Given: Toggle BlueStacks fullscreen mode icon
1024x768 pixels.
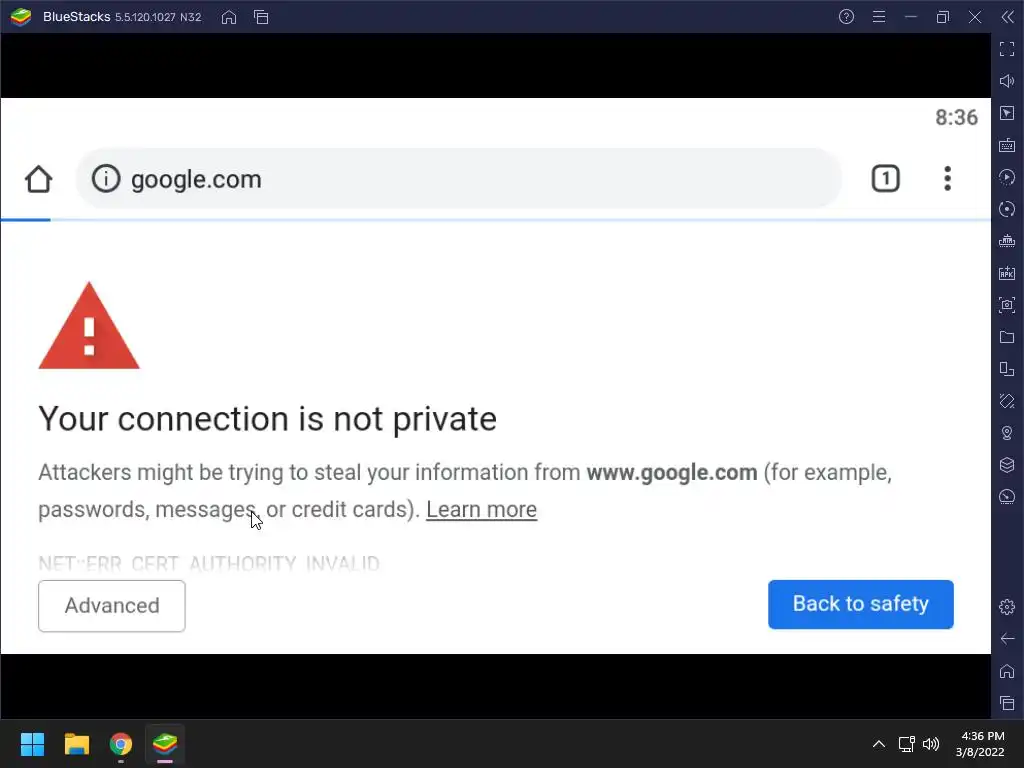Looking at the screenshot, I should click(x=1007, y=49).
